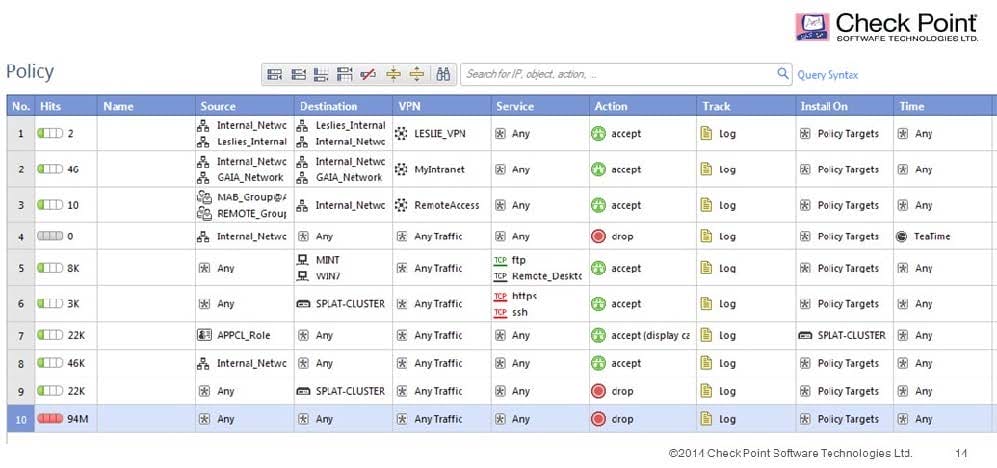Click the red drop icon in rule 4
The image size is (997, 468).
(x=598, y=236)
